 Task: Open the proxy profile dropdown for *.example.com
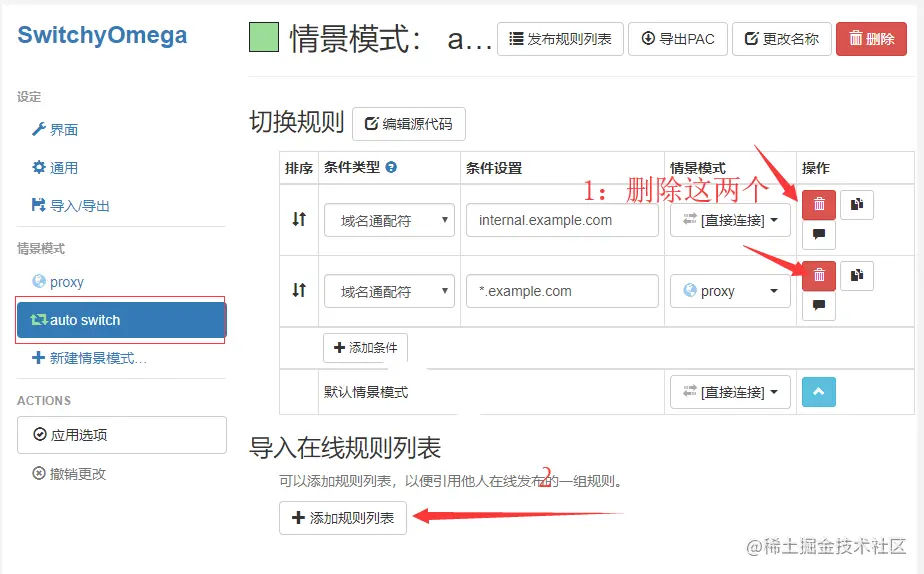(730, 291)
